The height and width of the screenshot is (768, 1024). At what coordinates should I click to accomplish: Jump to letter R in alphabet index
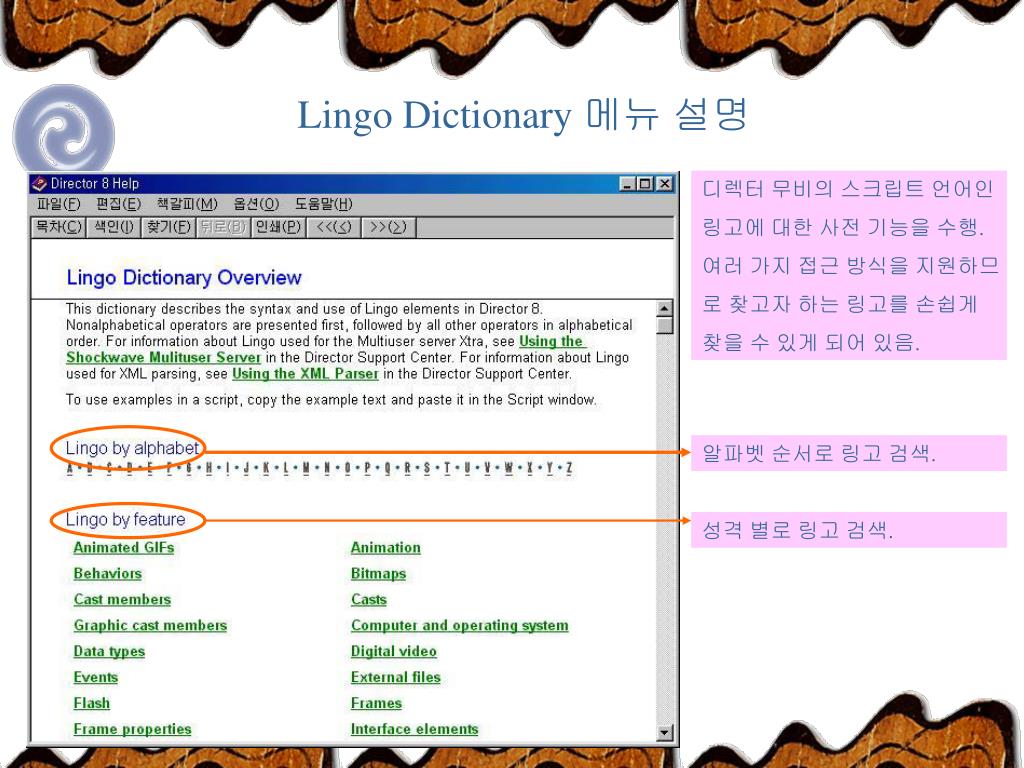408,468
